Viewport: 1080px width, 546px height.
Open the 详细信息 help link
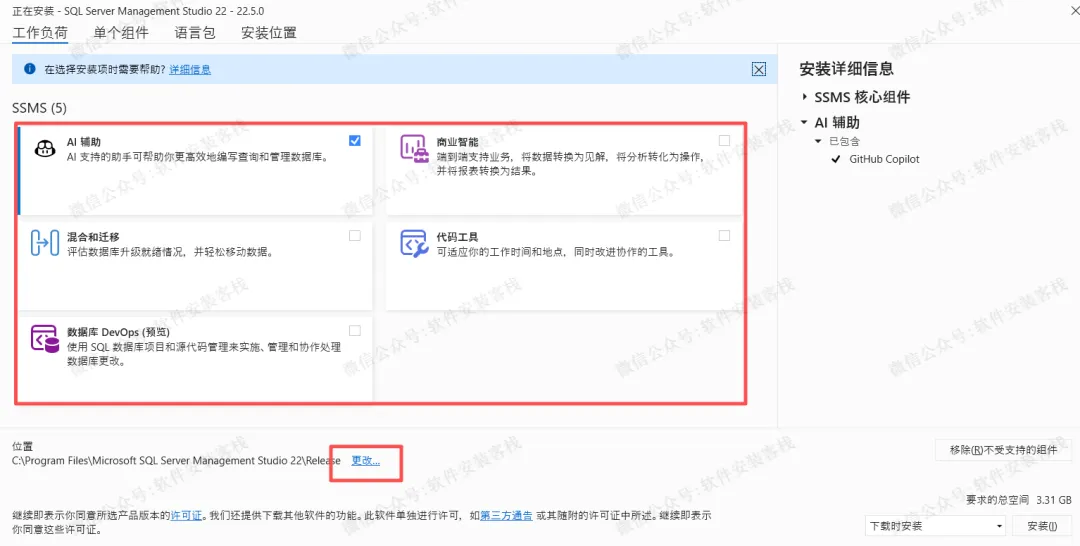click(x=190, y=70)
